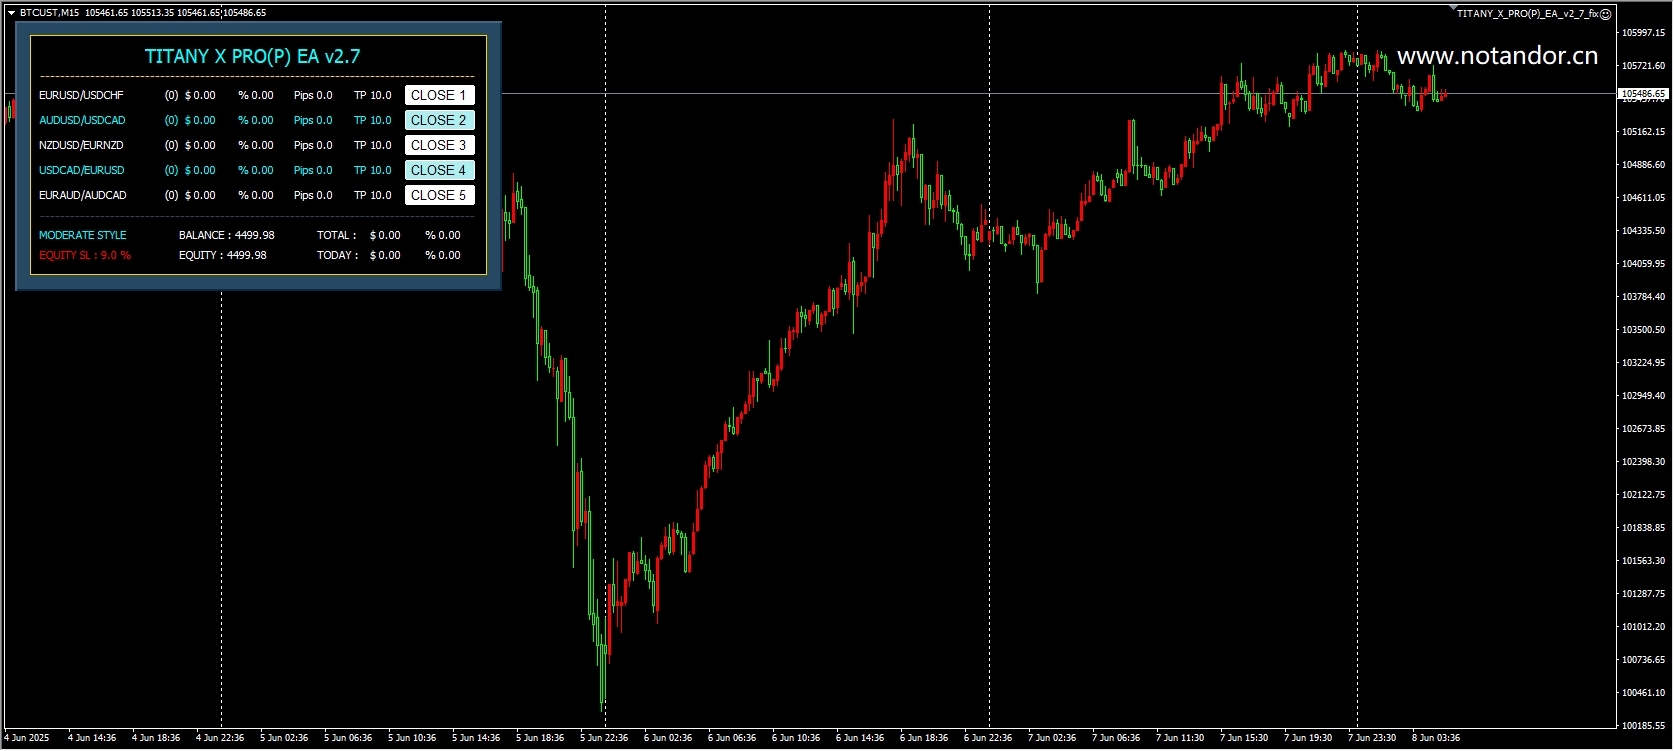Click the 6 Jun 22:36 time marker
The height and width of the screenshot is (751, 1674).
click(x=988, y=738)
